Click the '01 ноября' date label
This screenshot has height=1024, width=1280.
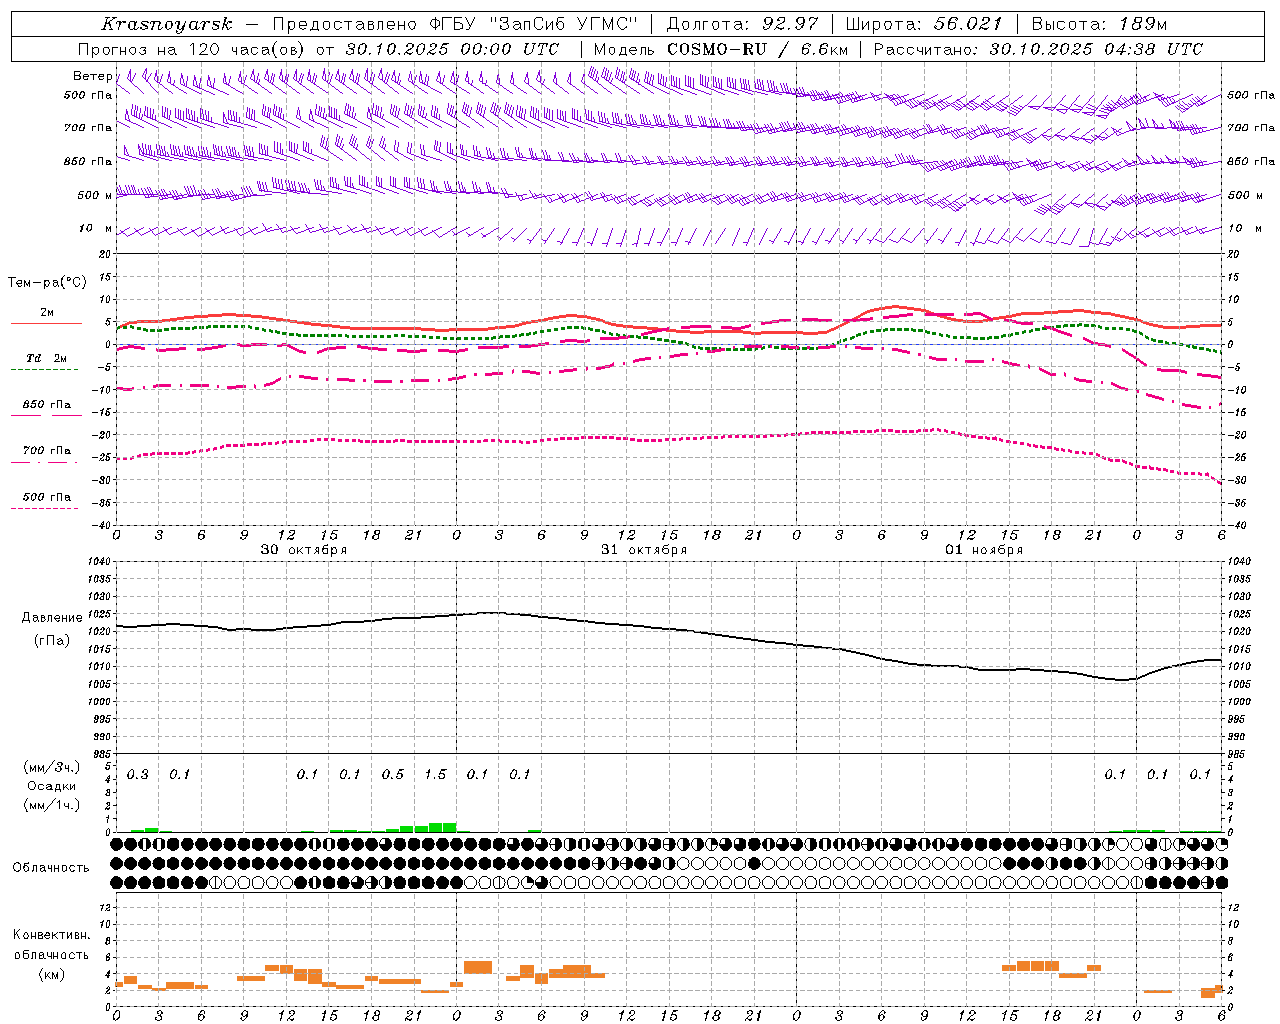point(984,550)
